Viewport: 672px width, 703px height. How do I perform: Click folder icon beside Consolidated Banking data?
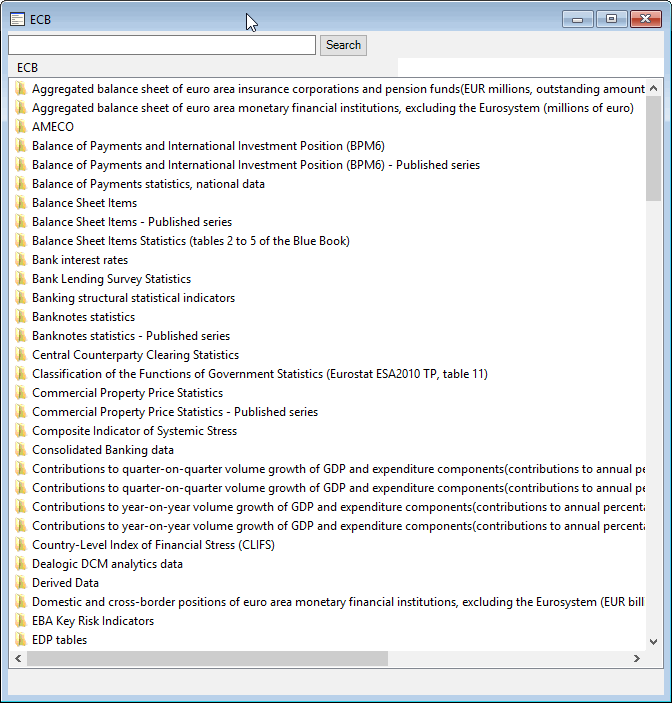21,450
